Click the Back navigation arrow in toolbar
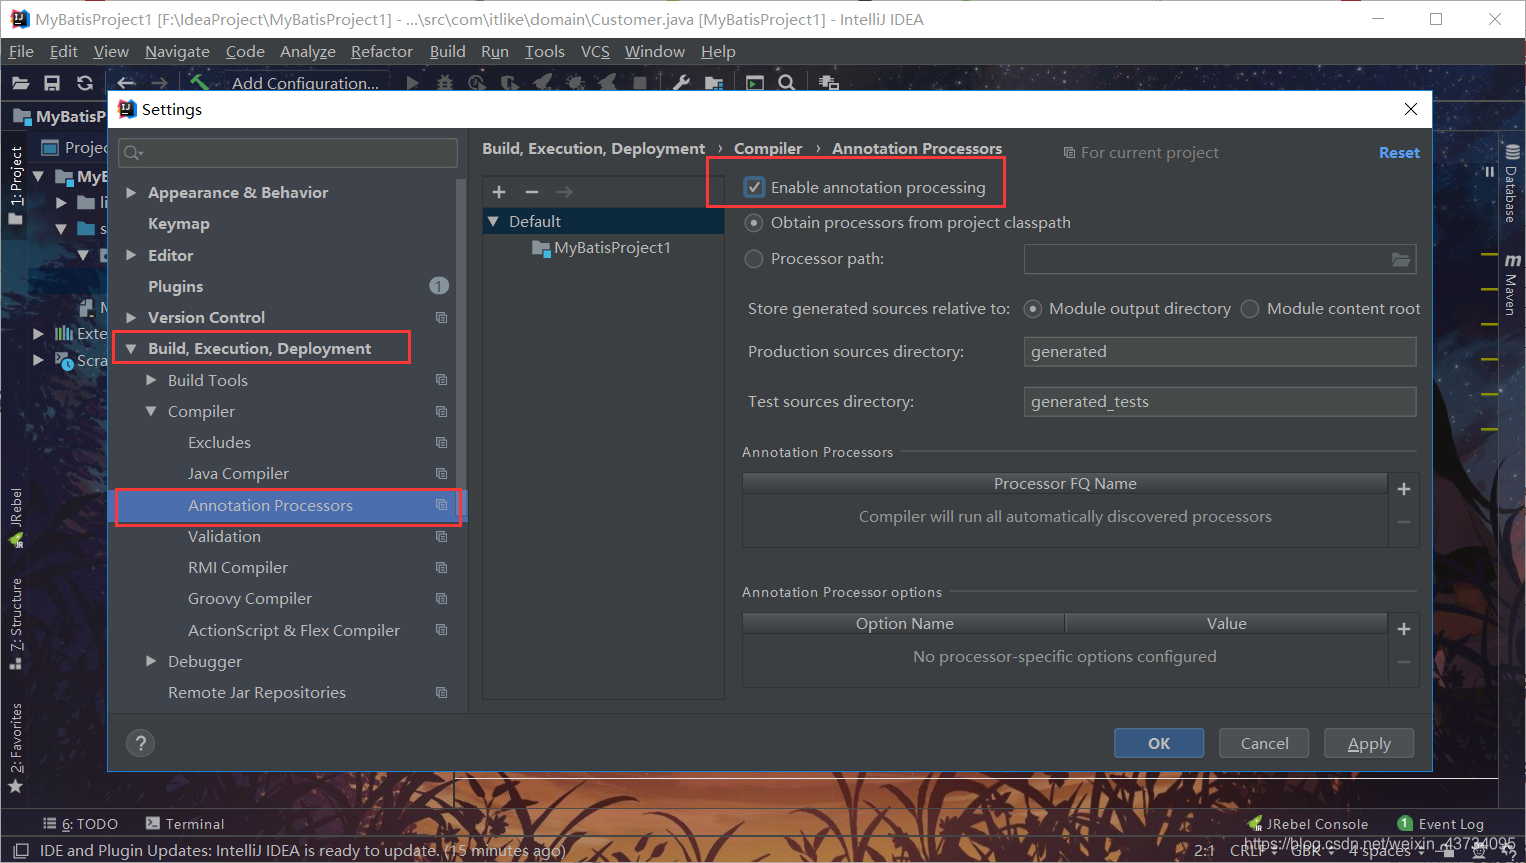Viewport: 1526px width, 863px height. [126, 83]
